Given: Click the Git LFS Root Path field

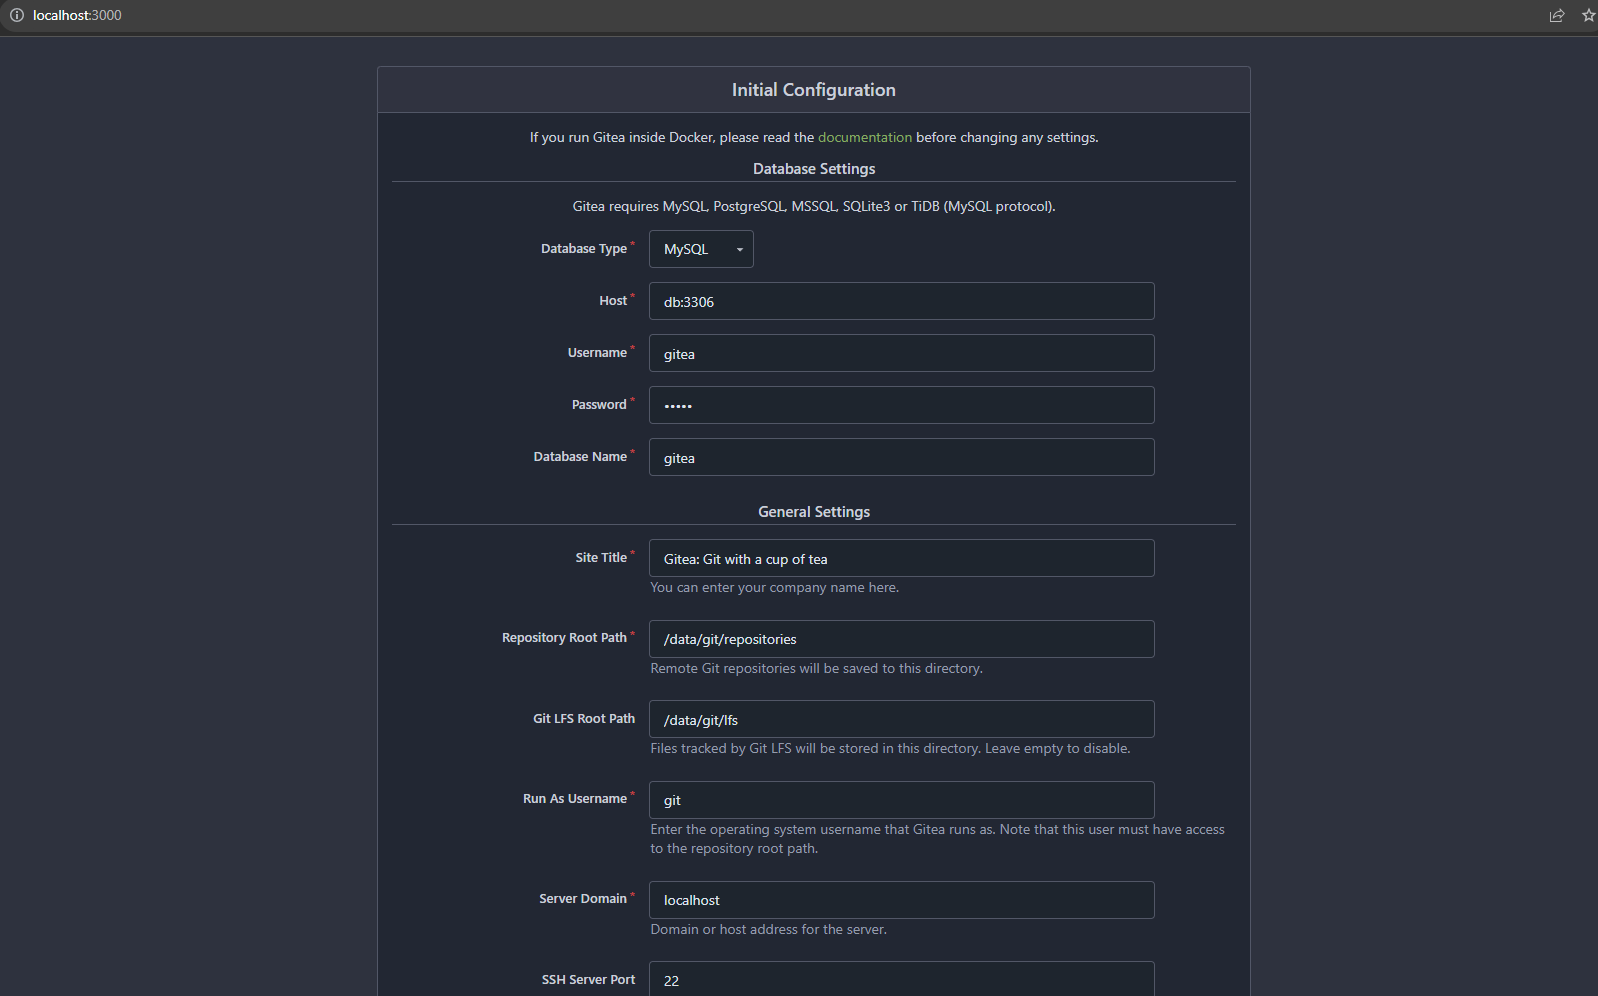Looking at the screenshot, I should [x=901, y=719].
